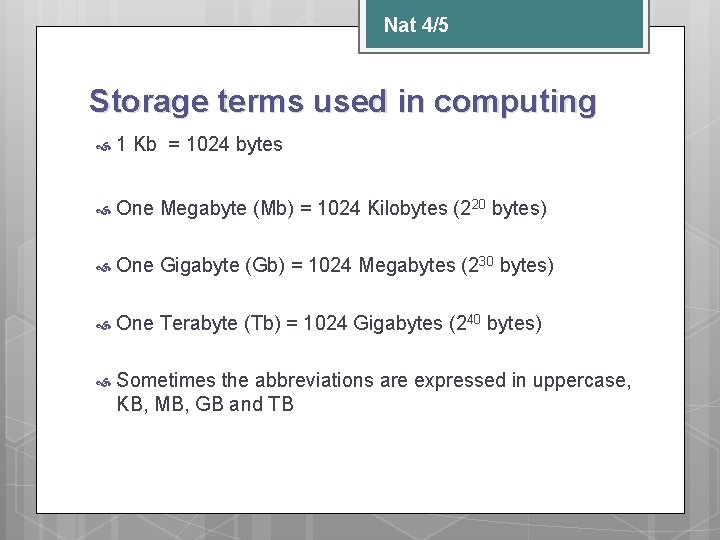Click the bullet icon beside 1 Kb line
Screen dimensions: 720x540
[x=103, y=147]
